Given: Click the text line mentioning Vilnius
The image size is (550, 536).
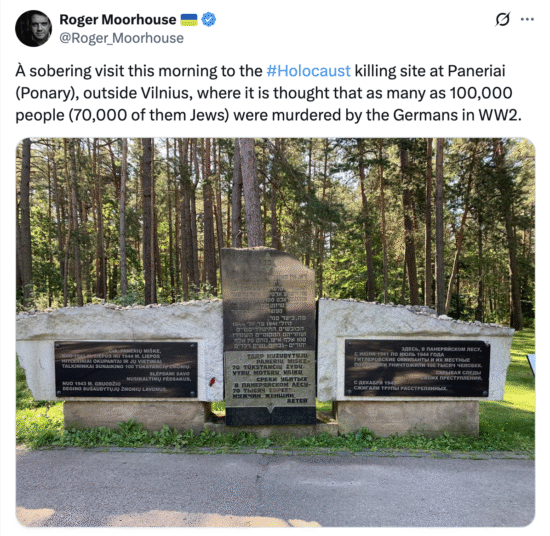Looking at the screenshot, I should [264, 93].
